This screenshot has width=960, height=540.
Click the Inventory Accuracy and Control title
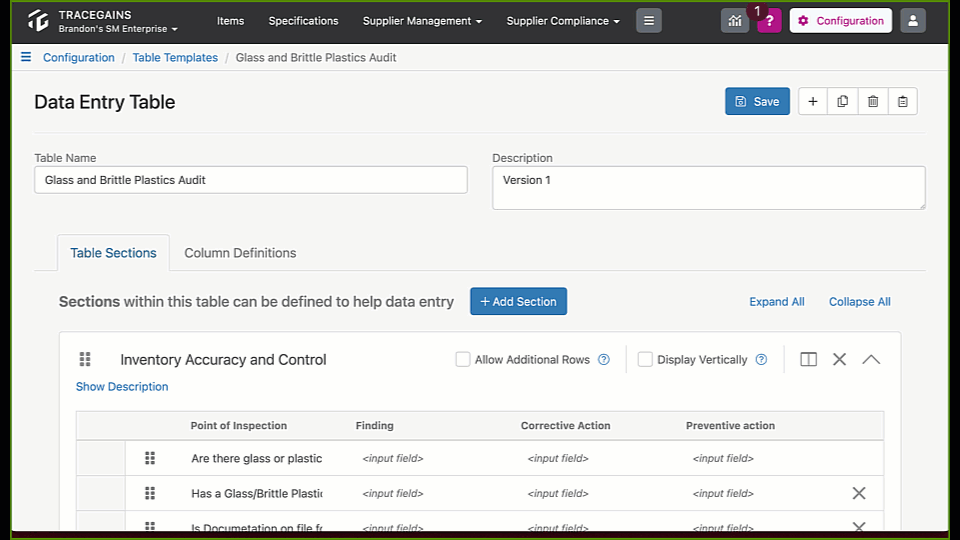point(223,359)
